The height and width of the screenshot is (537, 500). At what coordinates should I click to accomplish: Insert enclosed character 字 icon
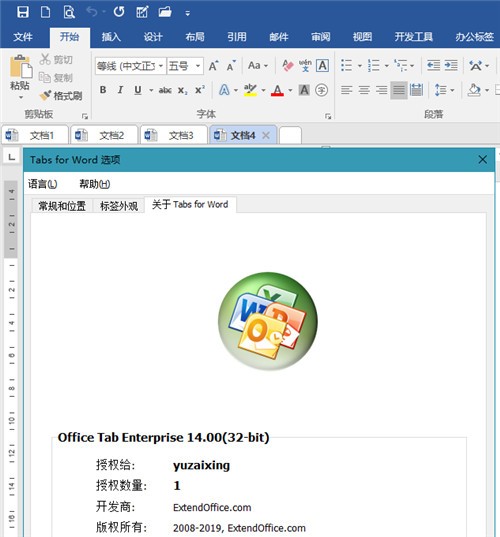pos(321,90)
